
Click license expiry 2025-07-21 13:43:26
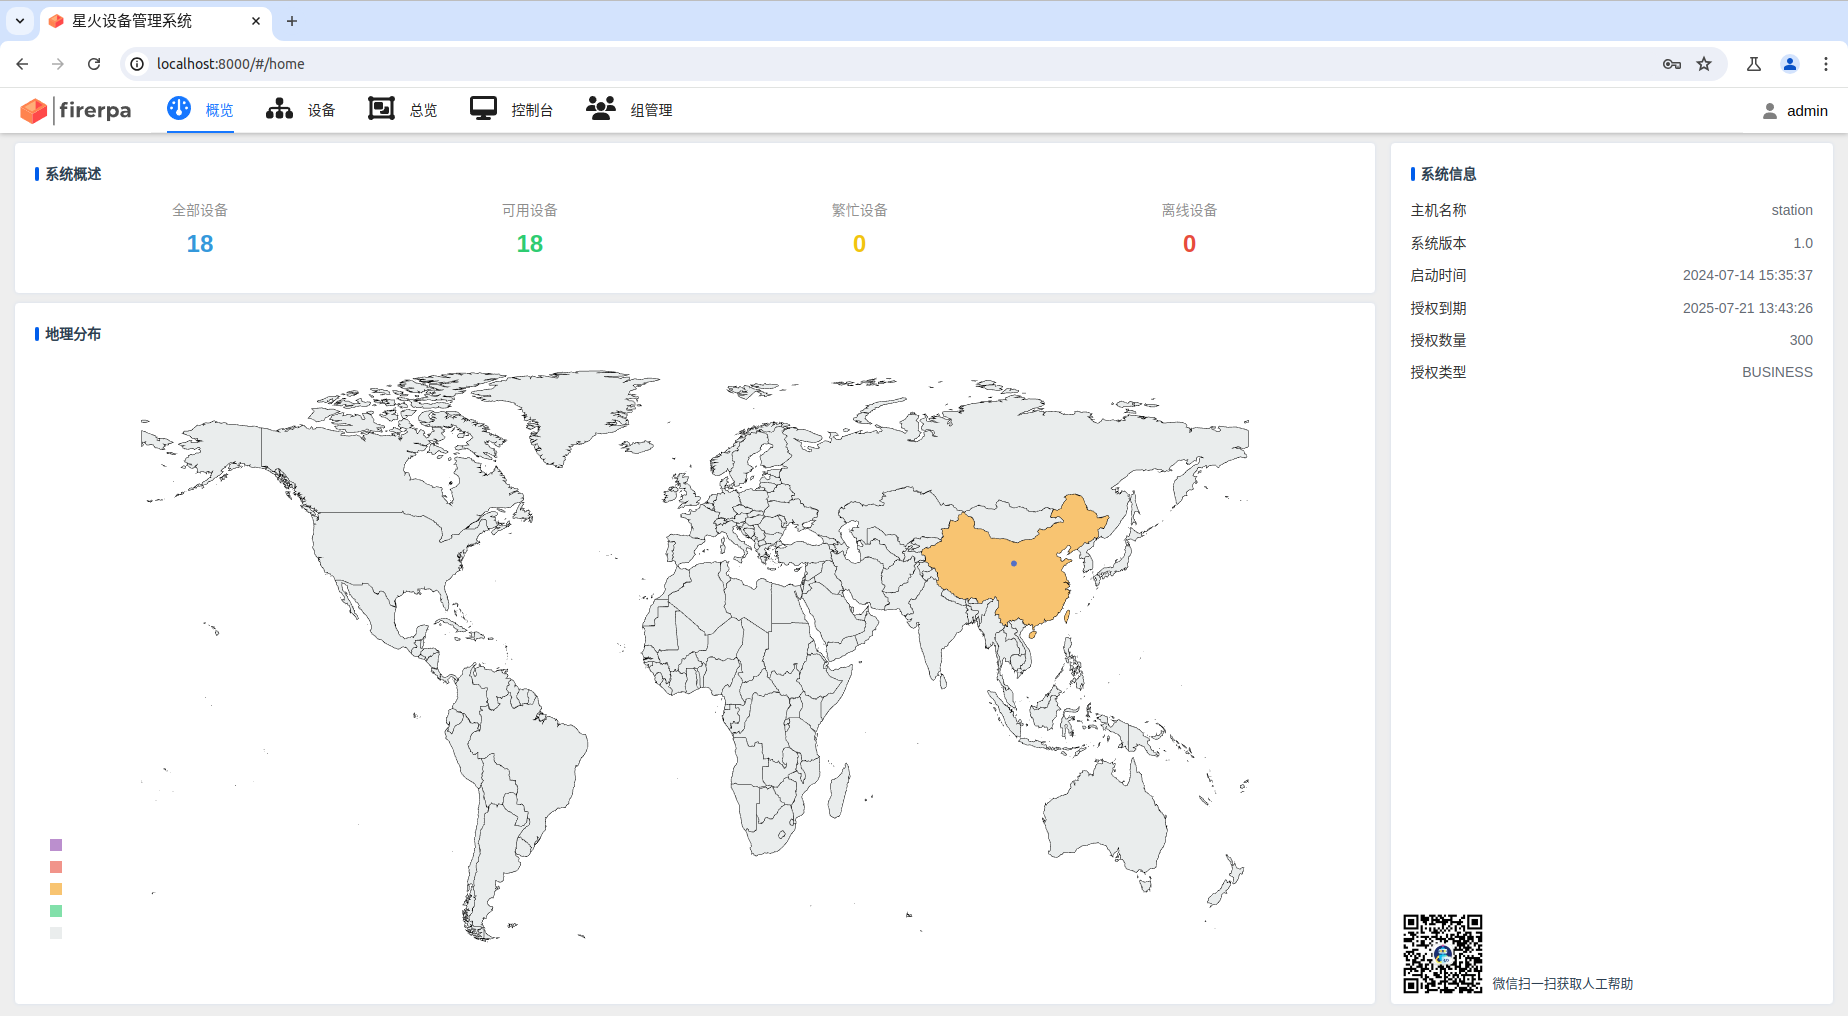[x=1748, y=308]
